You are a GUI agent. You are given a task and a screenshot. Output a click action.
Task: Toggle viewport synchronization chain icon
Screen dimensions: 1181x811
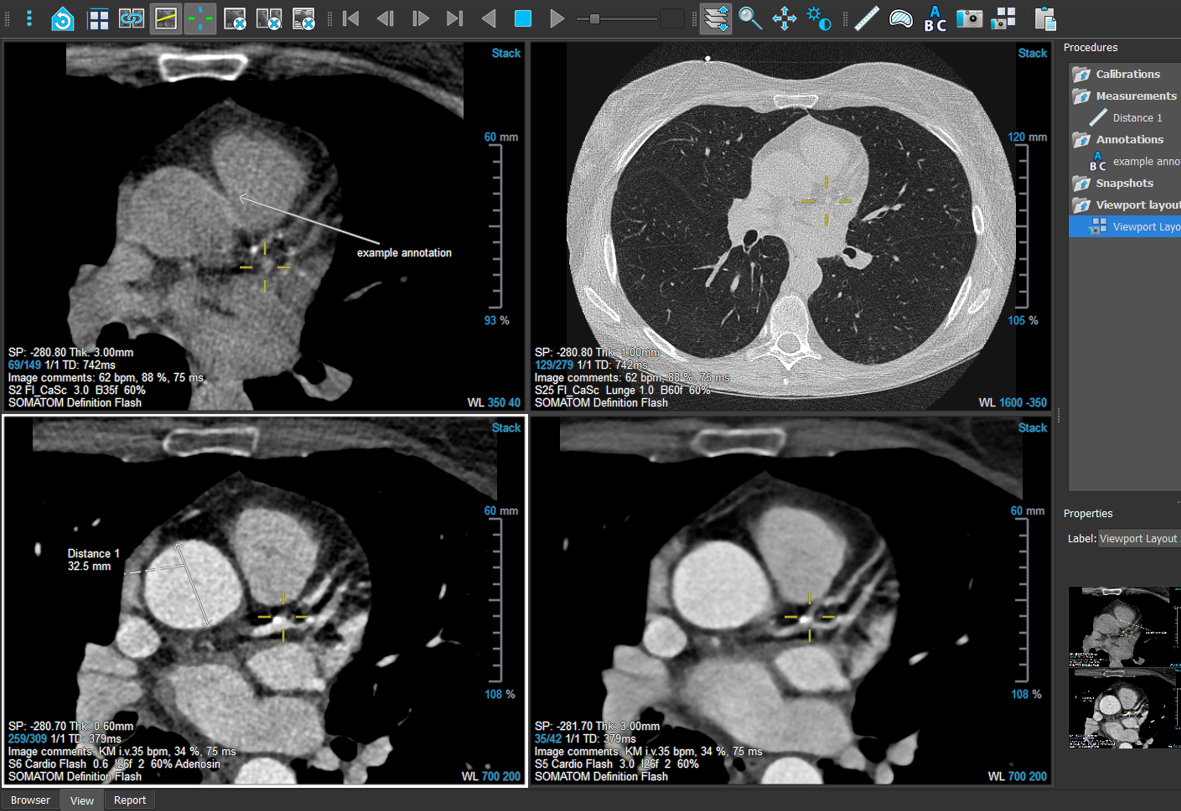[131, 18]
